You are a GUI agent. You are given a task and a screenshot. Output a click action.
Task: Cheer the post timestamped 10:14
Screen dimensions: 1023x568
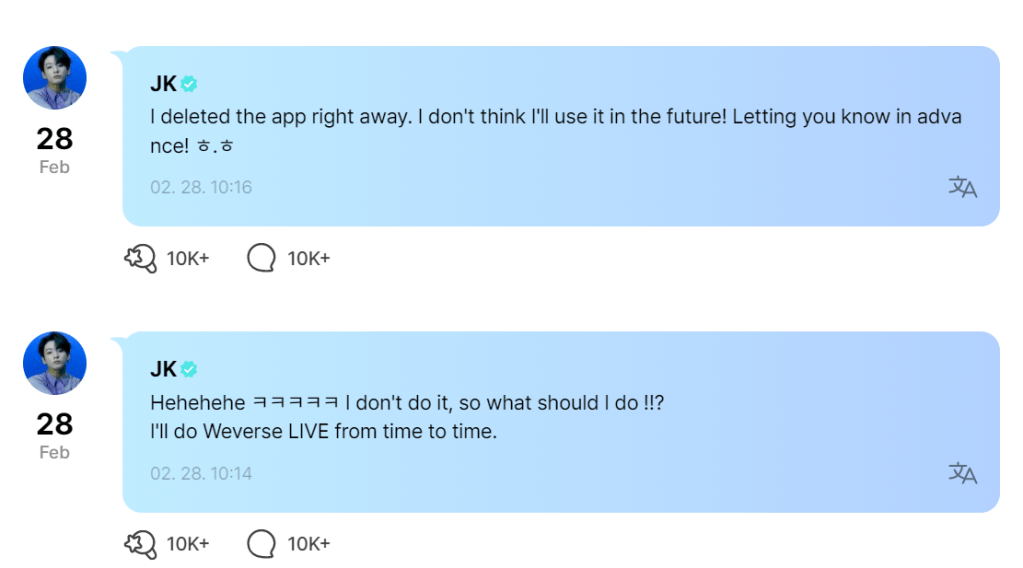click(x=140, y=544)
